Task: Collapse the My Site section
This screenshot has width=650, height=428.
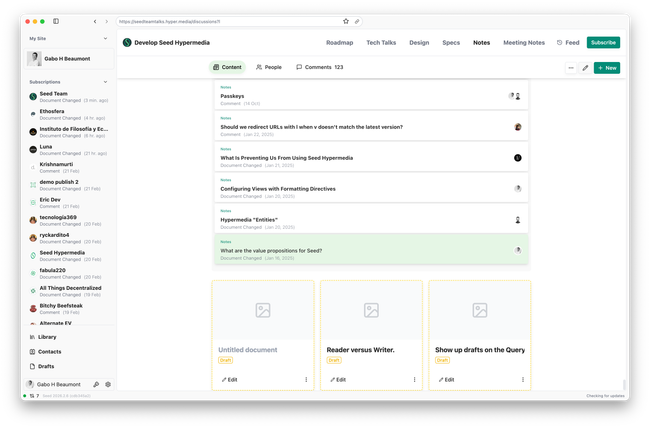Action: (x=106, y=38)
